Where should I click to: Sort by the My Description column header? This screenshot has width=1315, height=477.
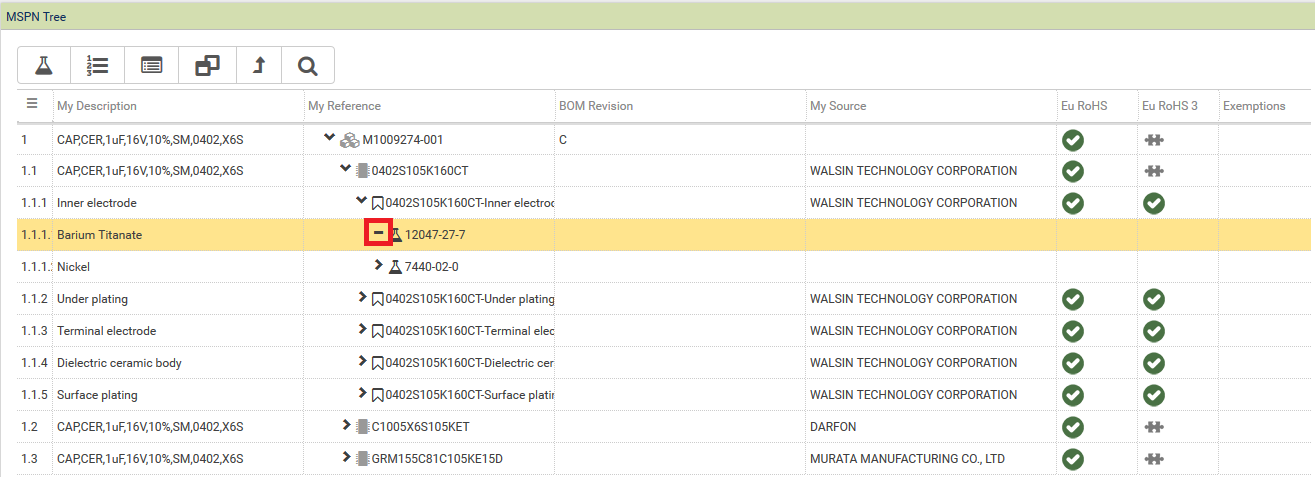97,106
